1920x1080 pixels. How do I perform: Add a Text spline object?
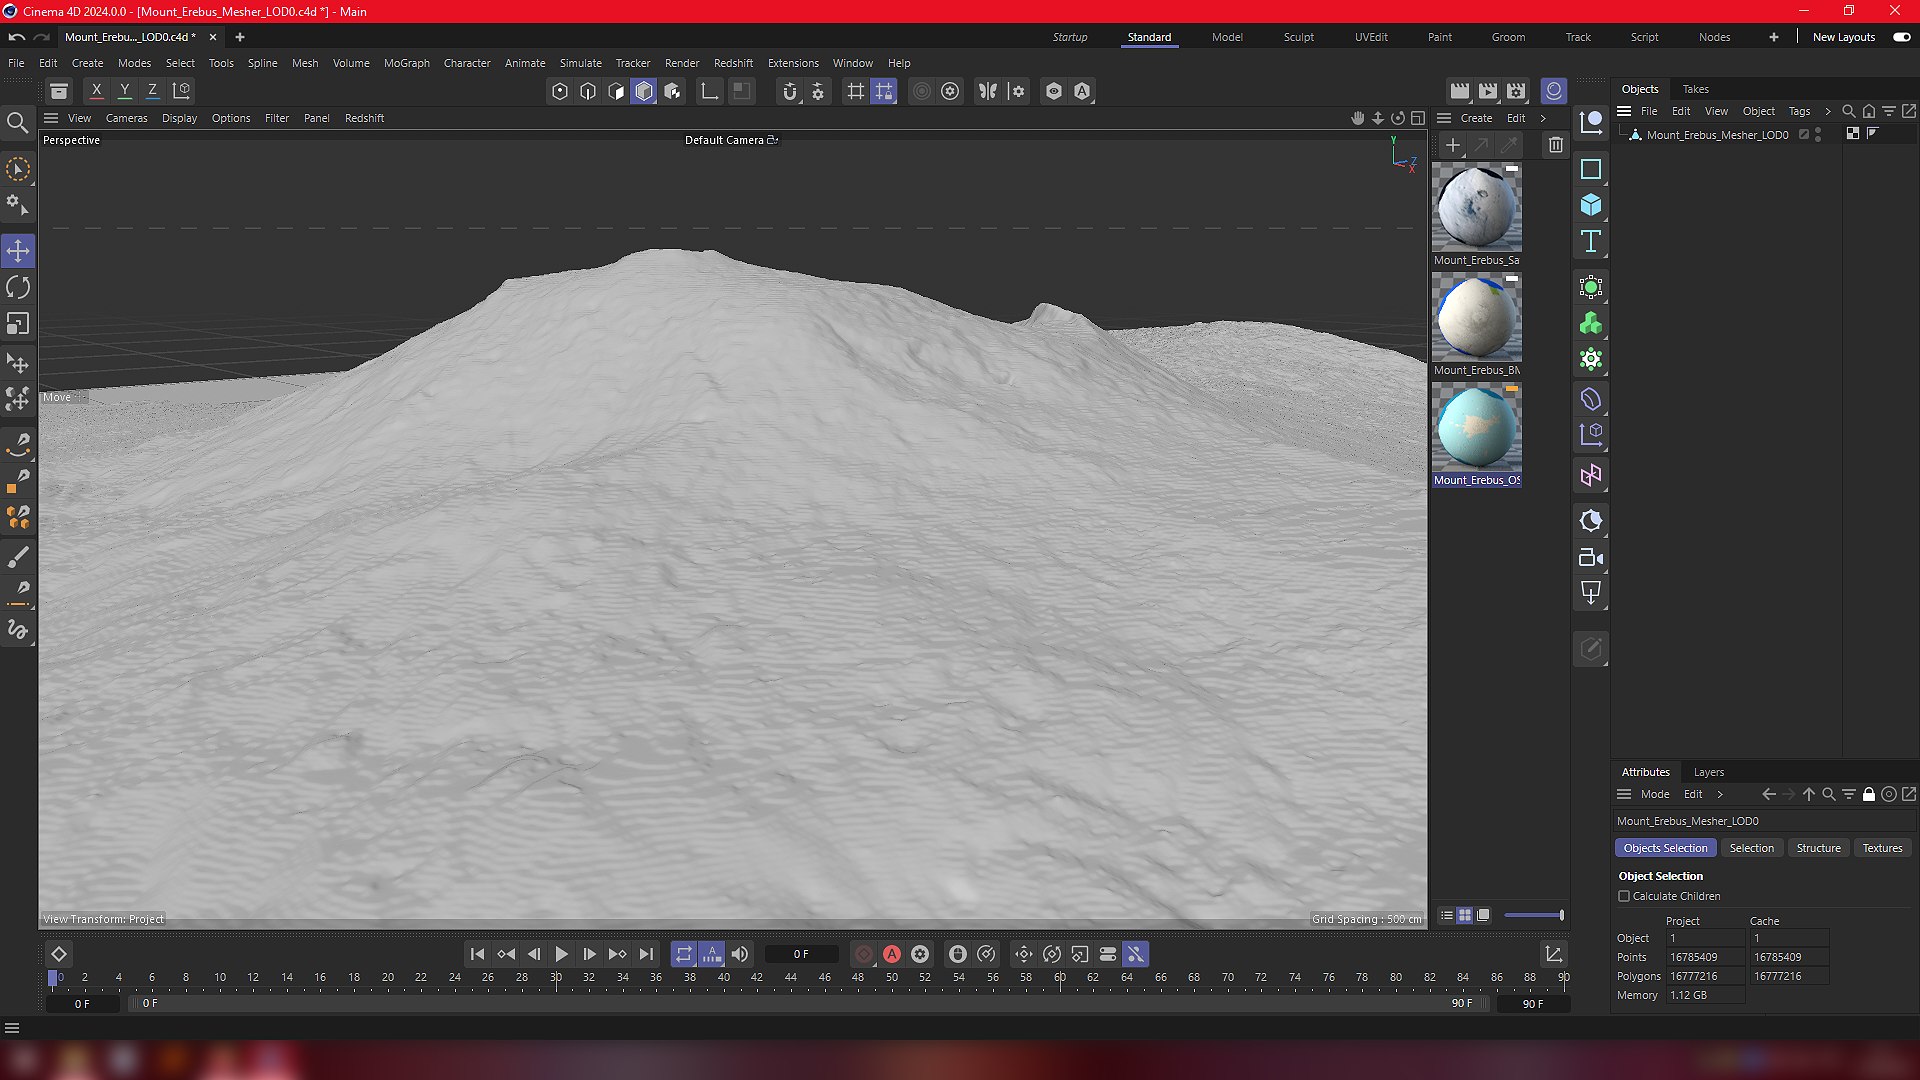1590,241
